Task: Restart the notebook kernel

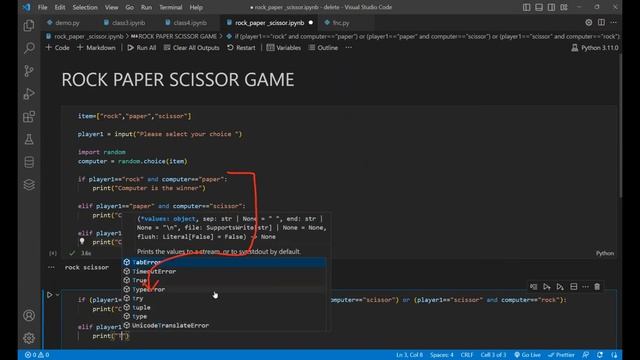Action: pos(241,48)
